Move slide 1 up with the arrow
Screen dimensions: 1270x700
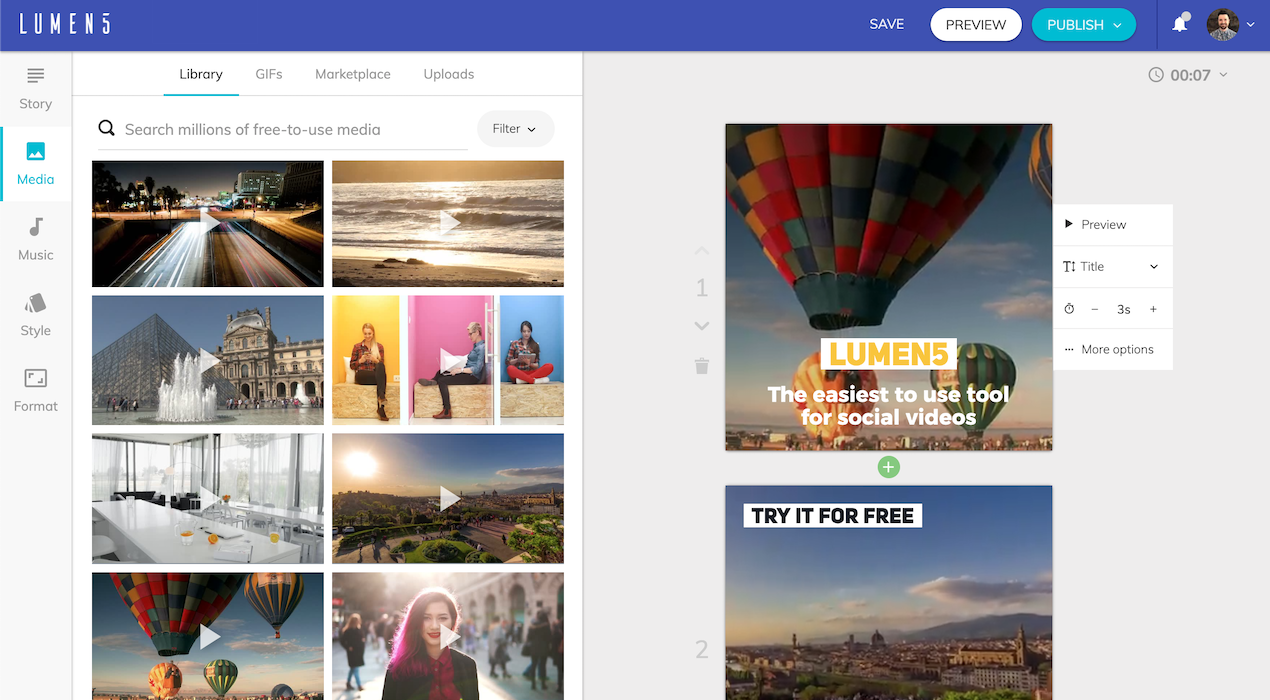click(x=701, y=251)
